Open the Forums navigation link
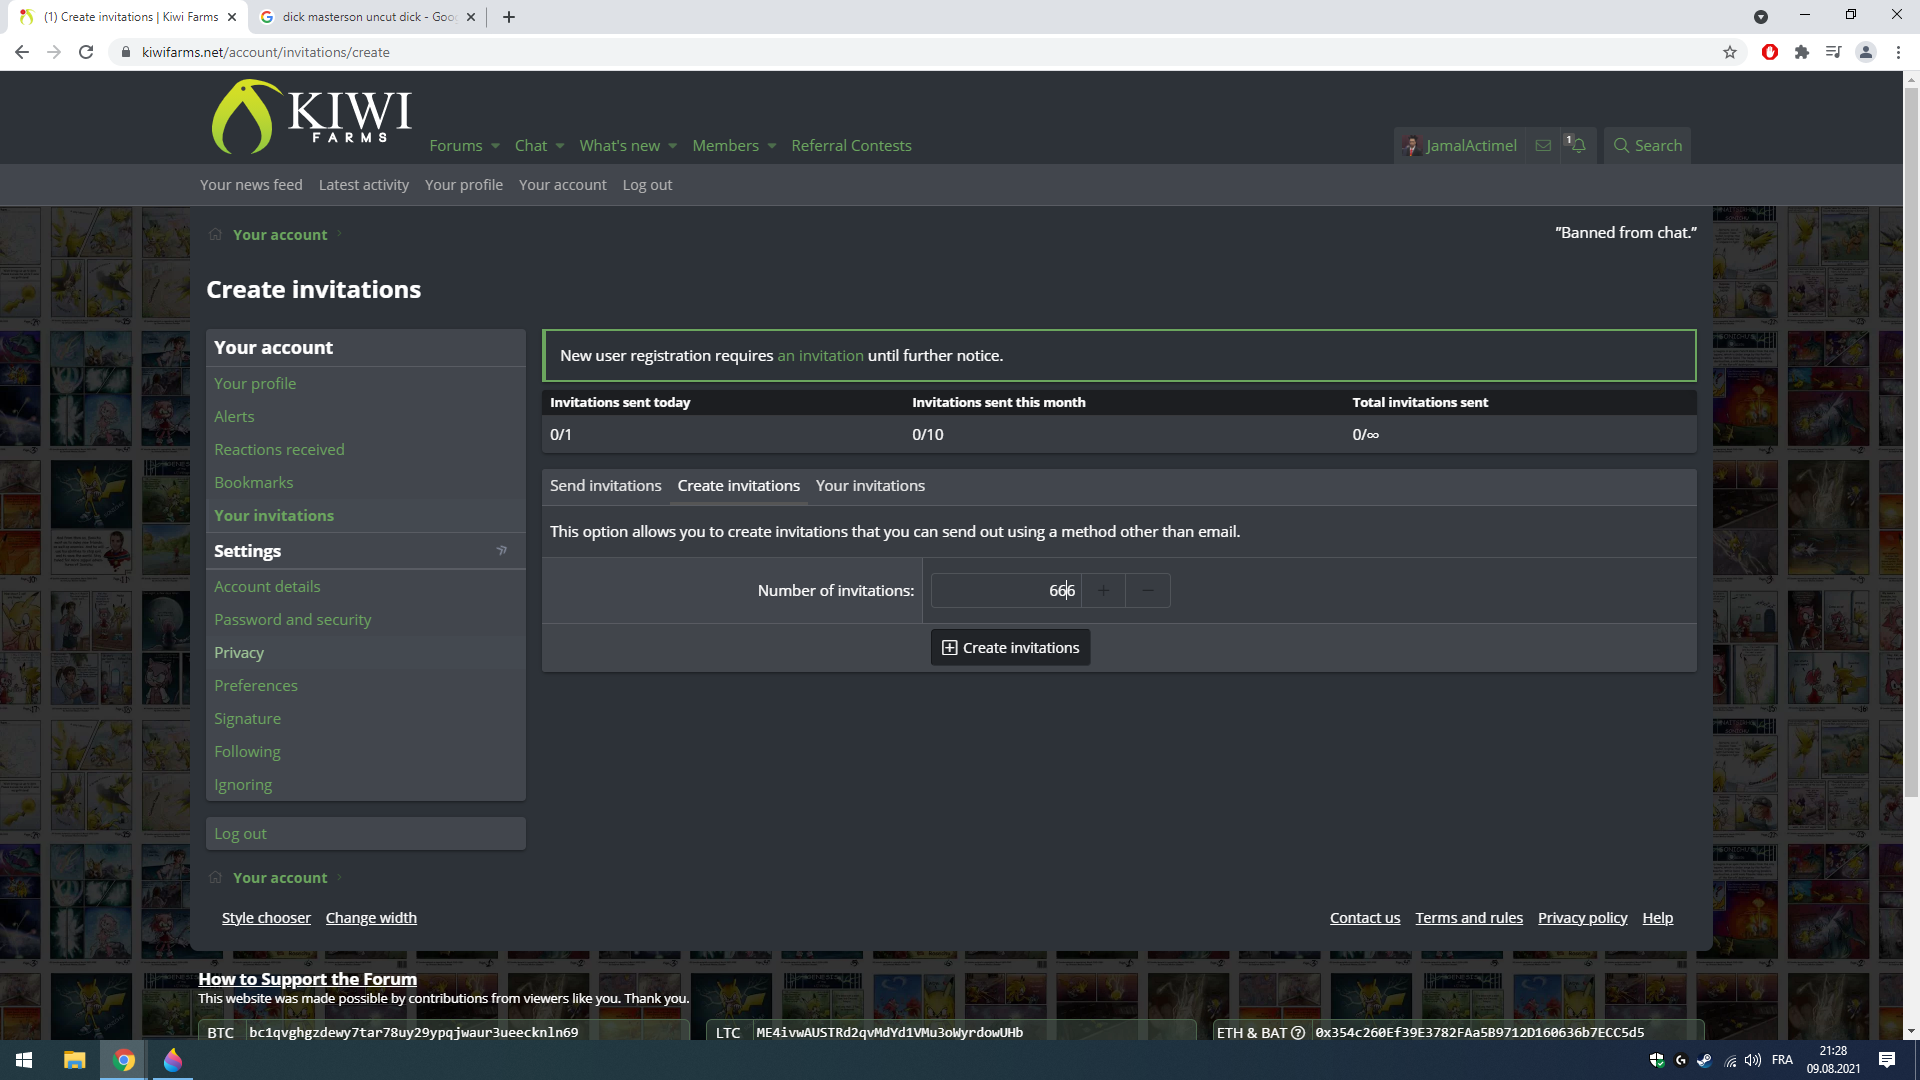The image size is (1920, 1080). pyautogui.click(x=456, y=146)
